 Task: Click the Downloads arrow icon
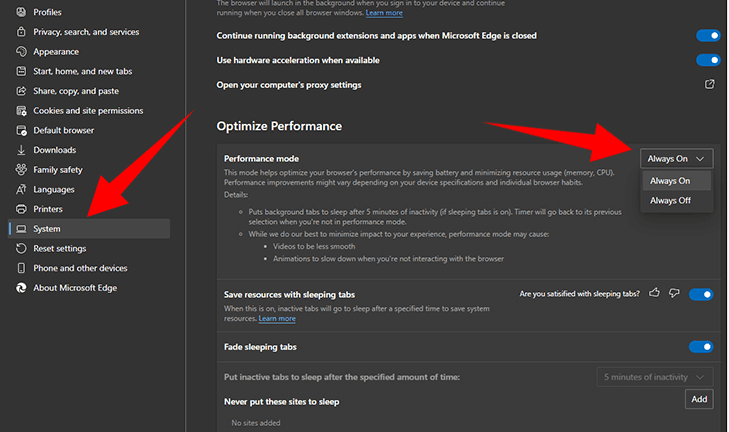point(21,150)
